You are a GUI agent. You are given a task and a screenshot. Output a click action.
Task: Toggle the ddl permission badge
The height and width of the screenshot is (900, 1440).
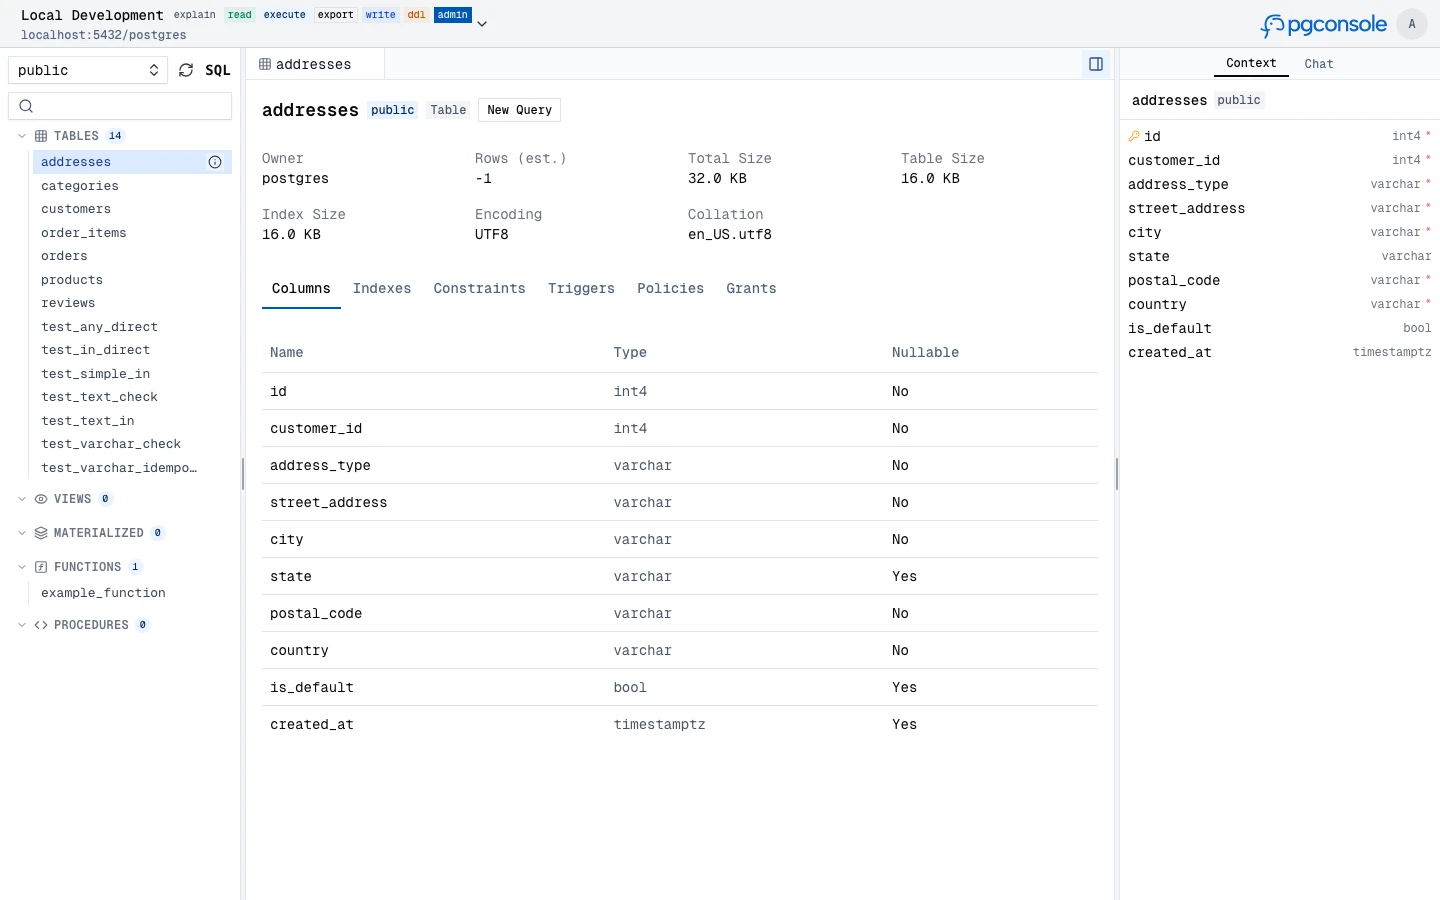pyautogui.click(x=416, y=15)
